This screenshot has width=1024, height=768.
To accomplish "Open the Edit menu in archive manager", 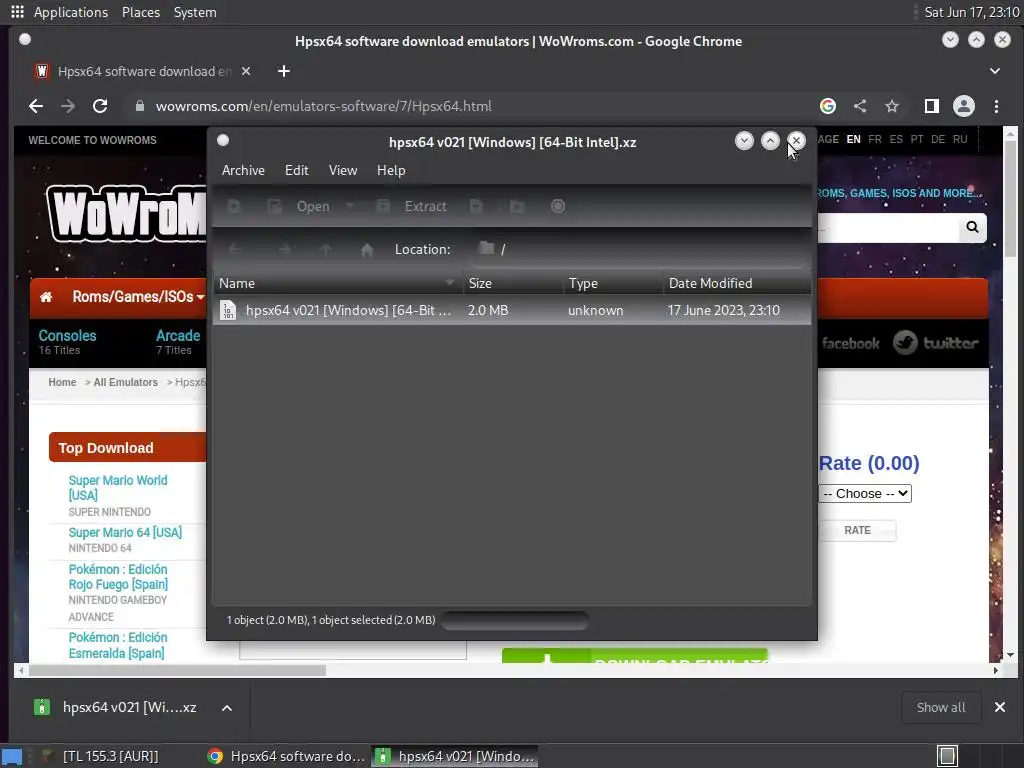I will tap(296, 170).
